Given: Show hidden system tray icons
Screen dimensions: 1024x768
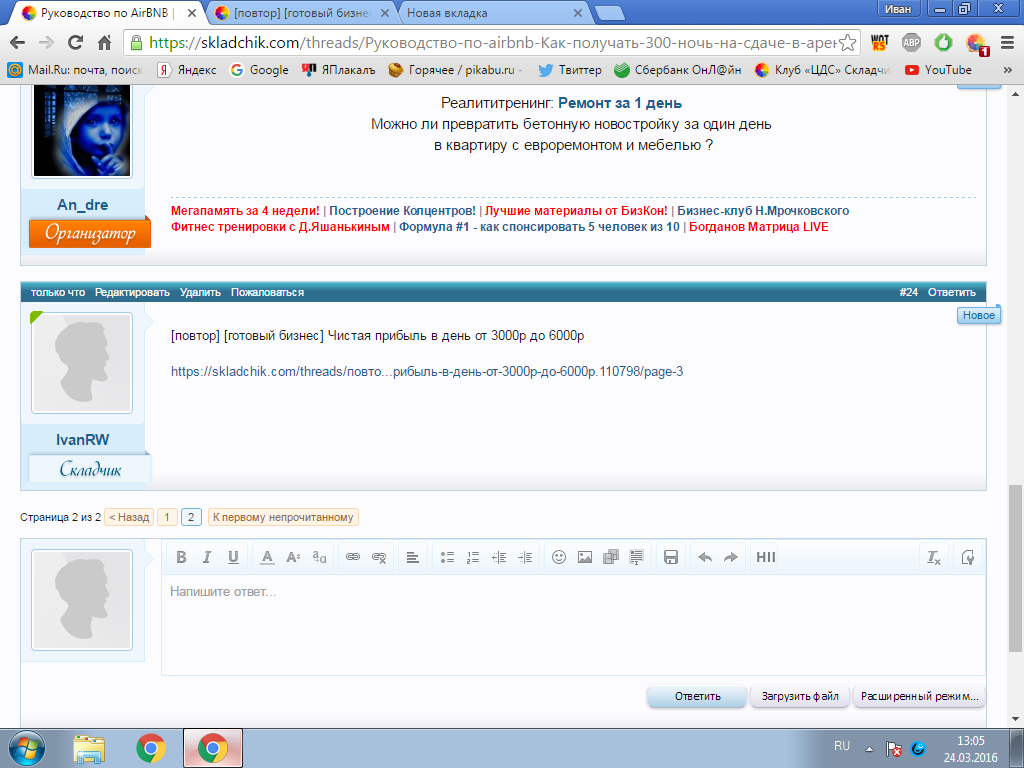Looking at the screenshot, I should tap(869, 748).
